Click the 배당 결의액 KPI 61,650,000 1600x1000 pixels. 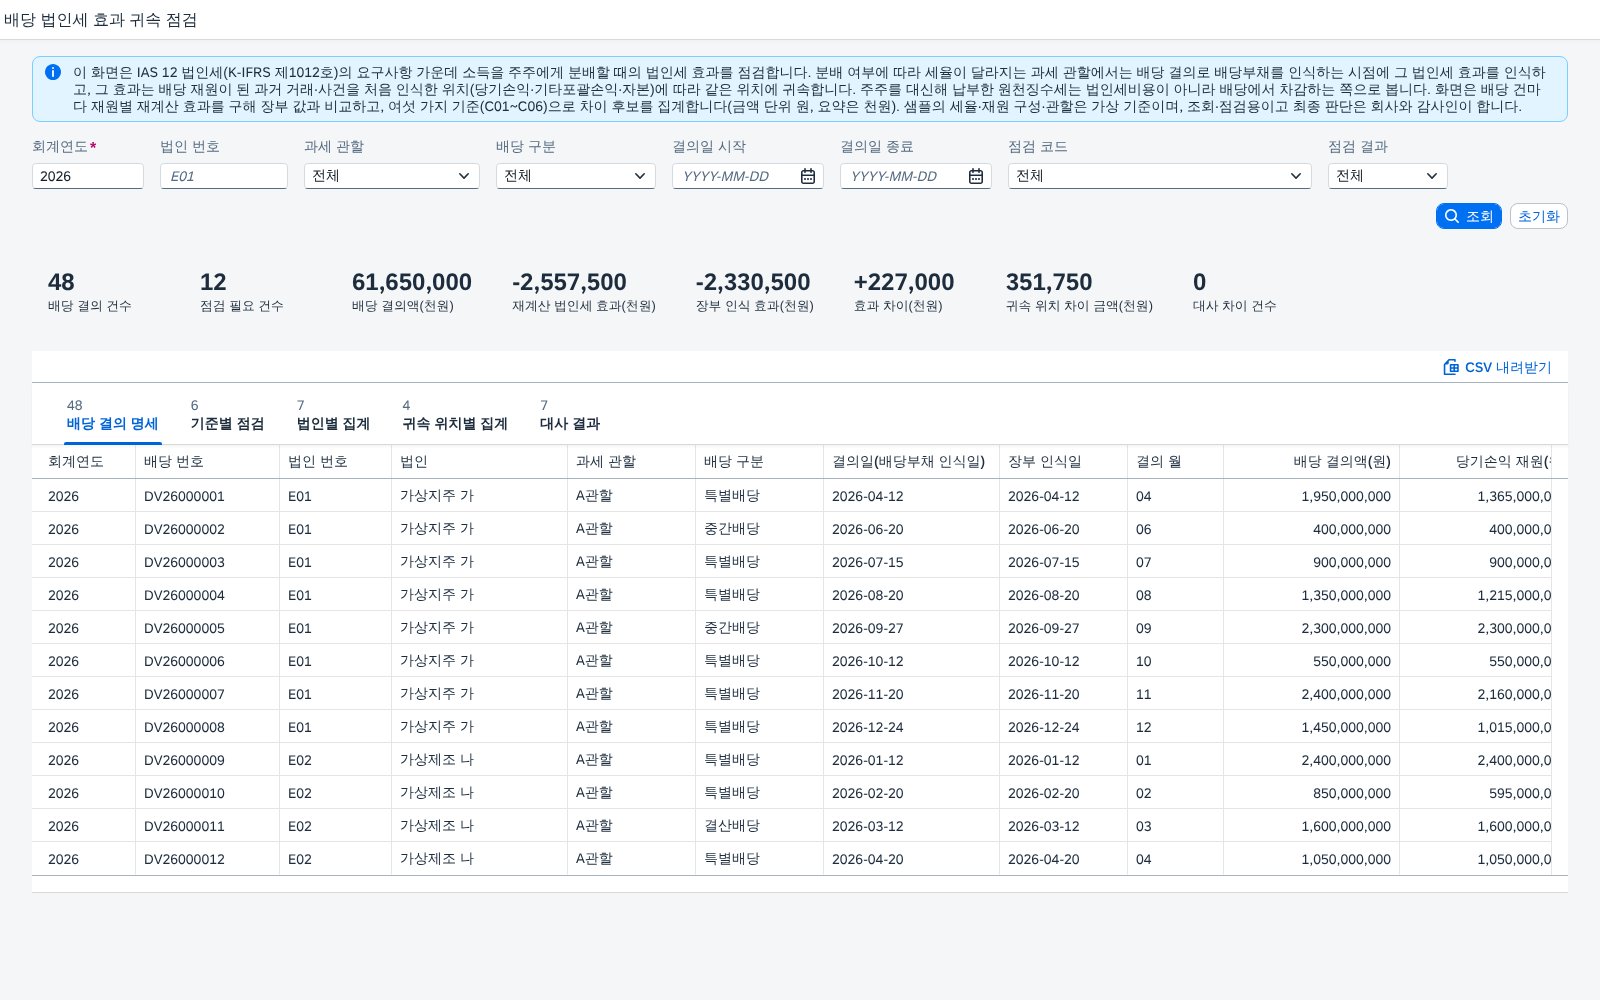pyautogui.click(x=412, y=282)
